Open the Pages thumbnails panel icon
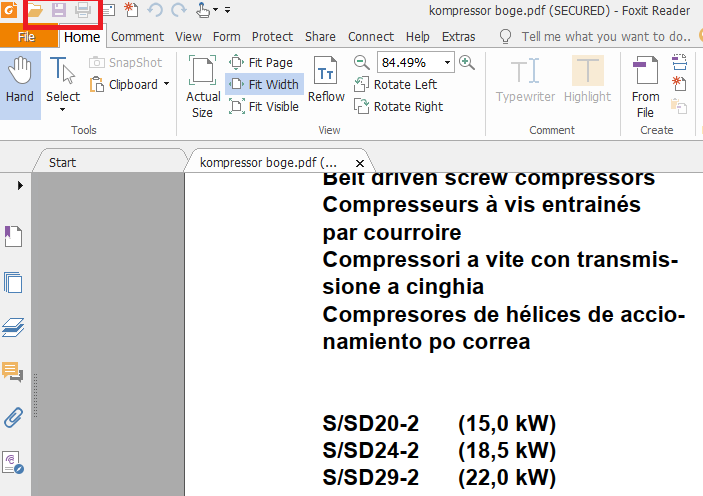The width and height of the screenshot is (703, 496). point(13,283)
